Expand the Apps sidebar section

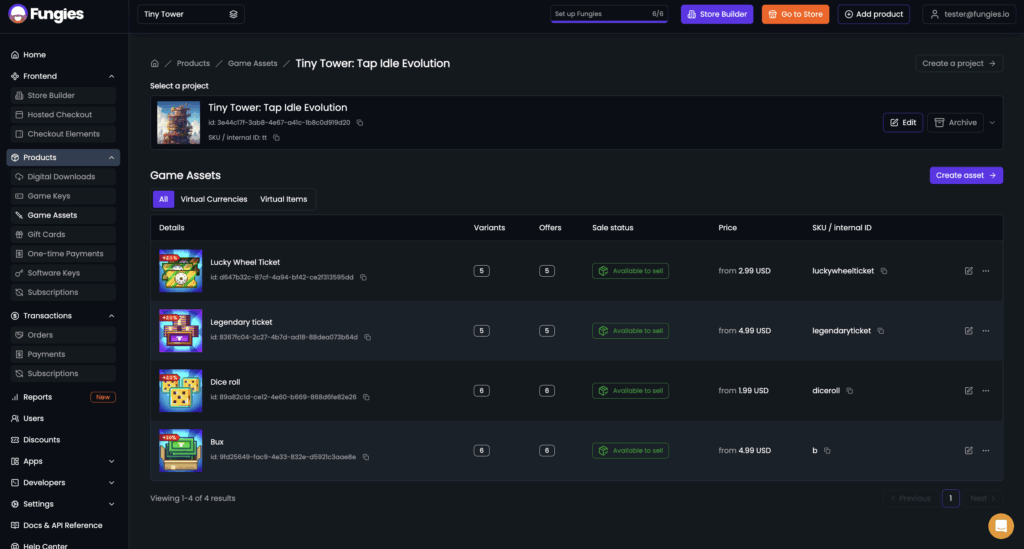click(112, 462)
